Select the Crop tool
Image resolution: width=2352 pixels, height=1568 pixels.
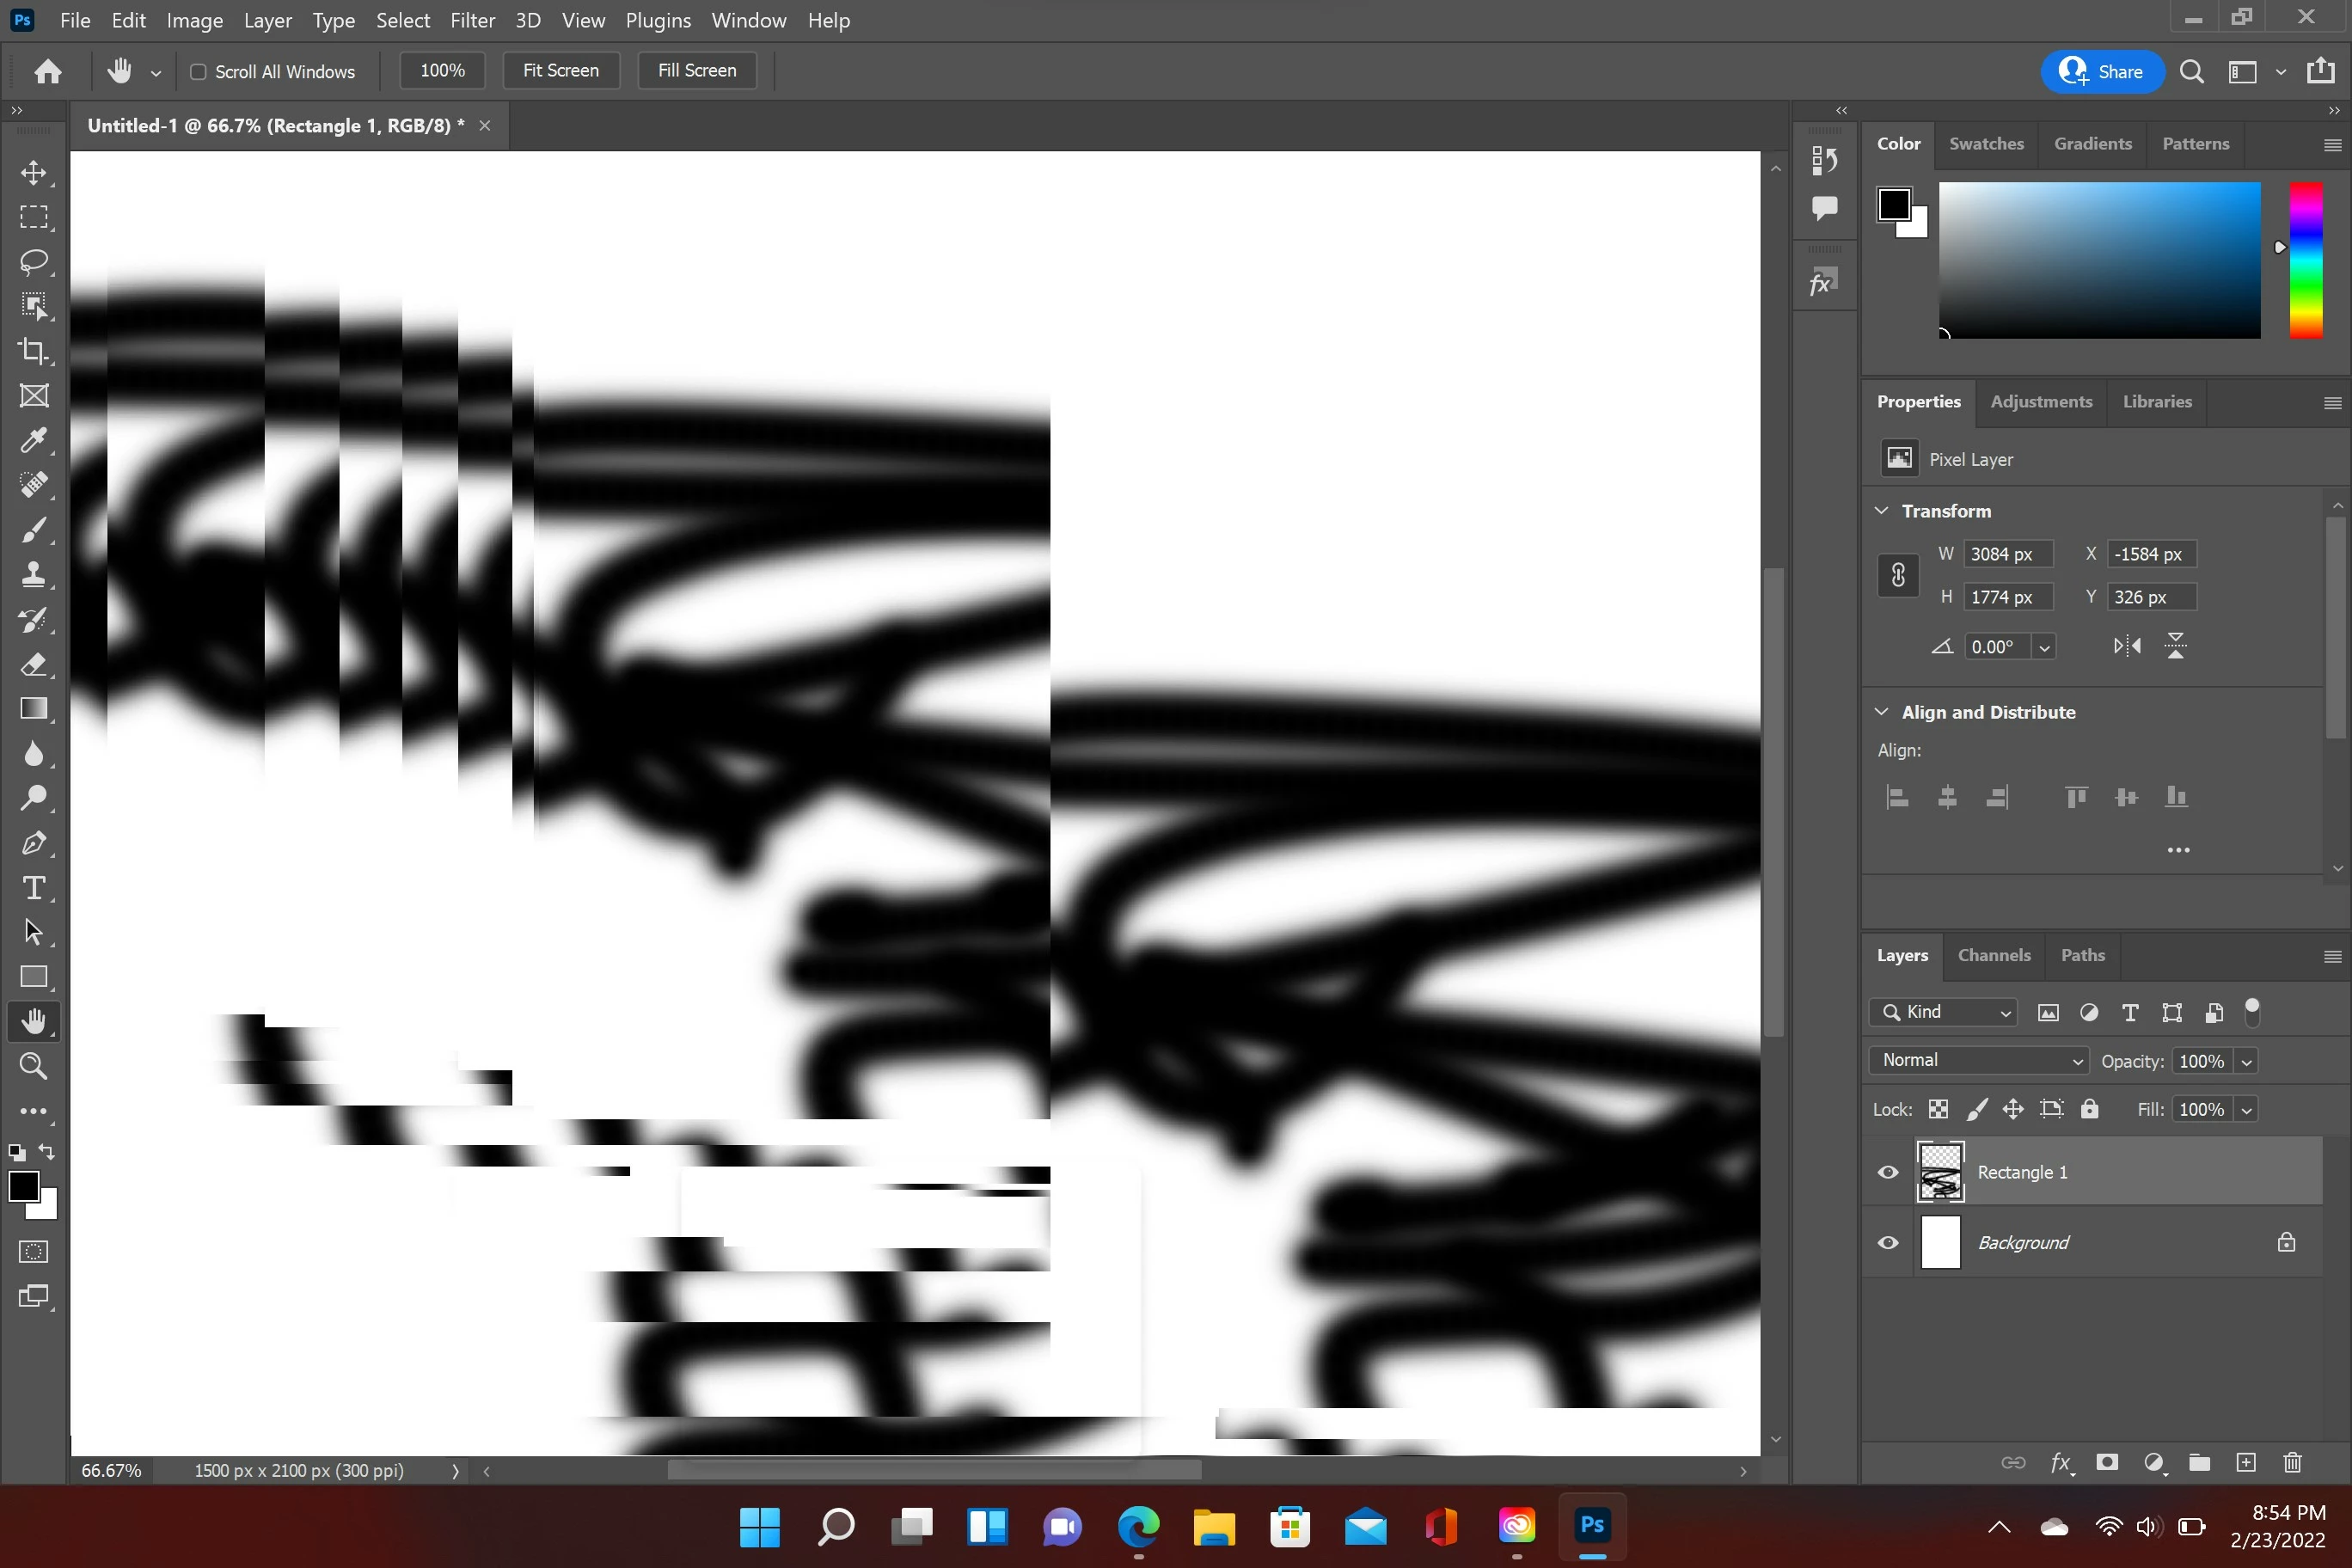point(33,351)
